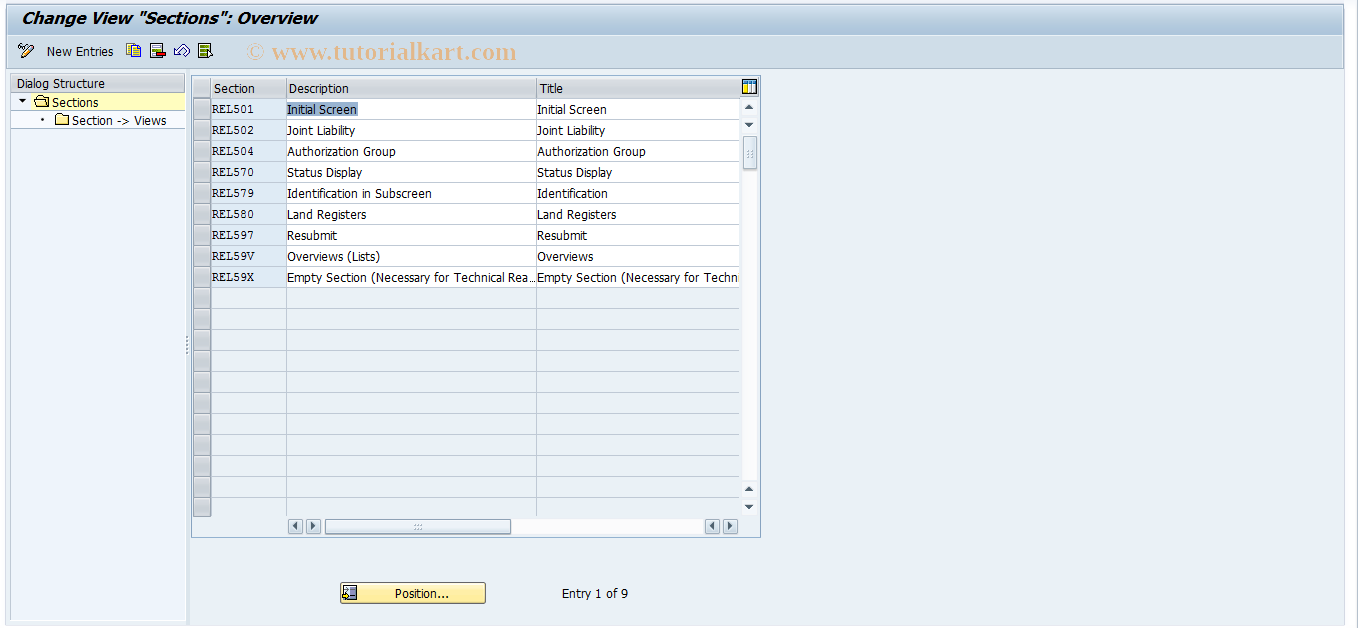Image resolution: width=1358 pixels, height=628 pixels.
Task: Open the table settings icon in header corner
Action: click(x=749, y=88)
